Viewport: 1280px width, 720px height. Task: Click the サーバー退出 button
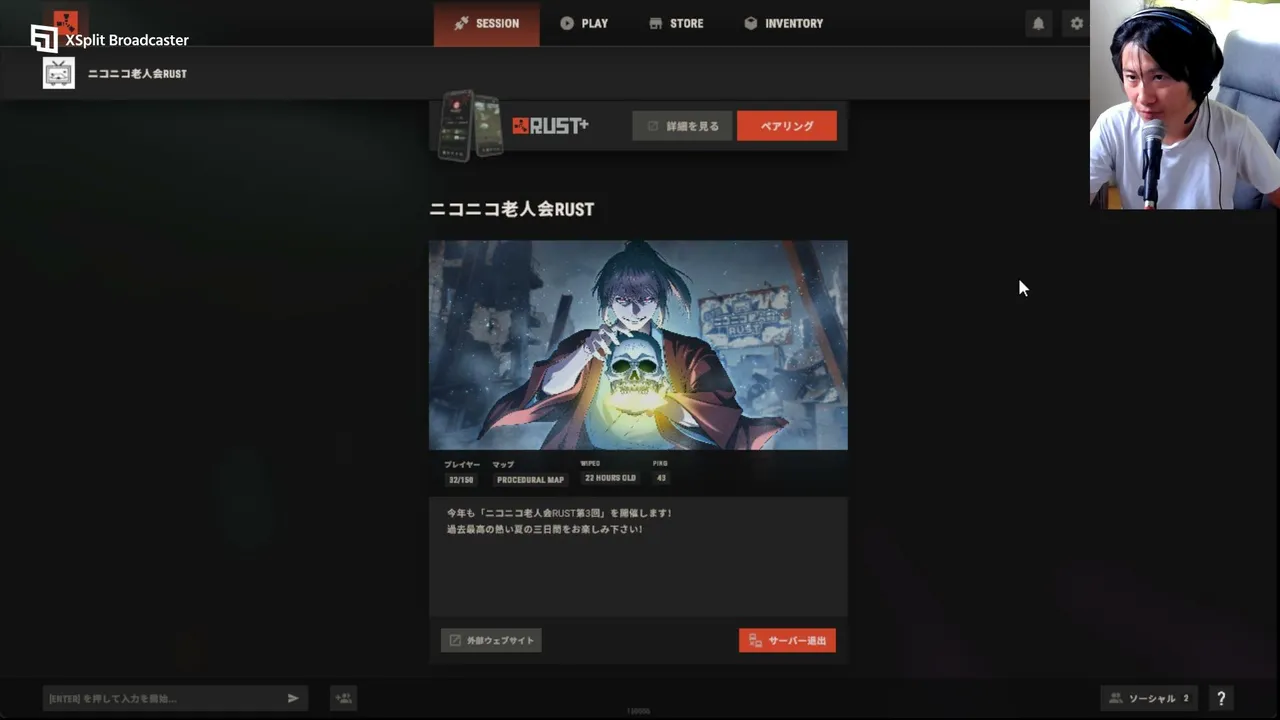787,640
